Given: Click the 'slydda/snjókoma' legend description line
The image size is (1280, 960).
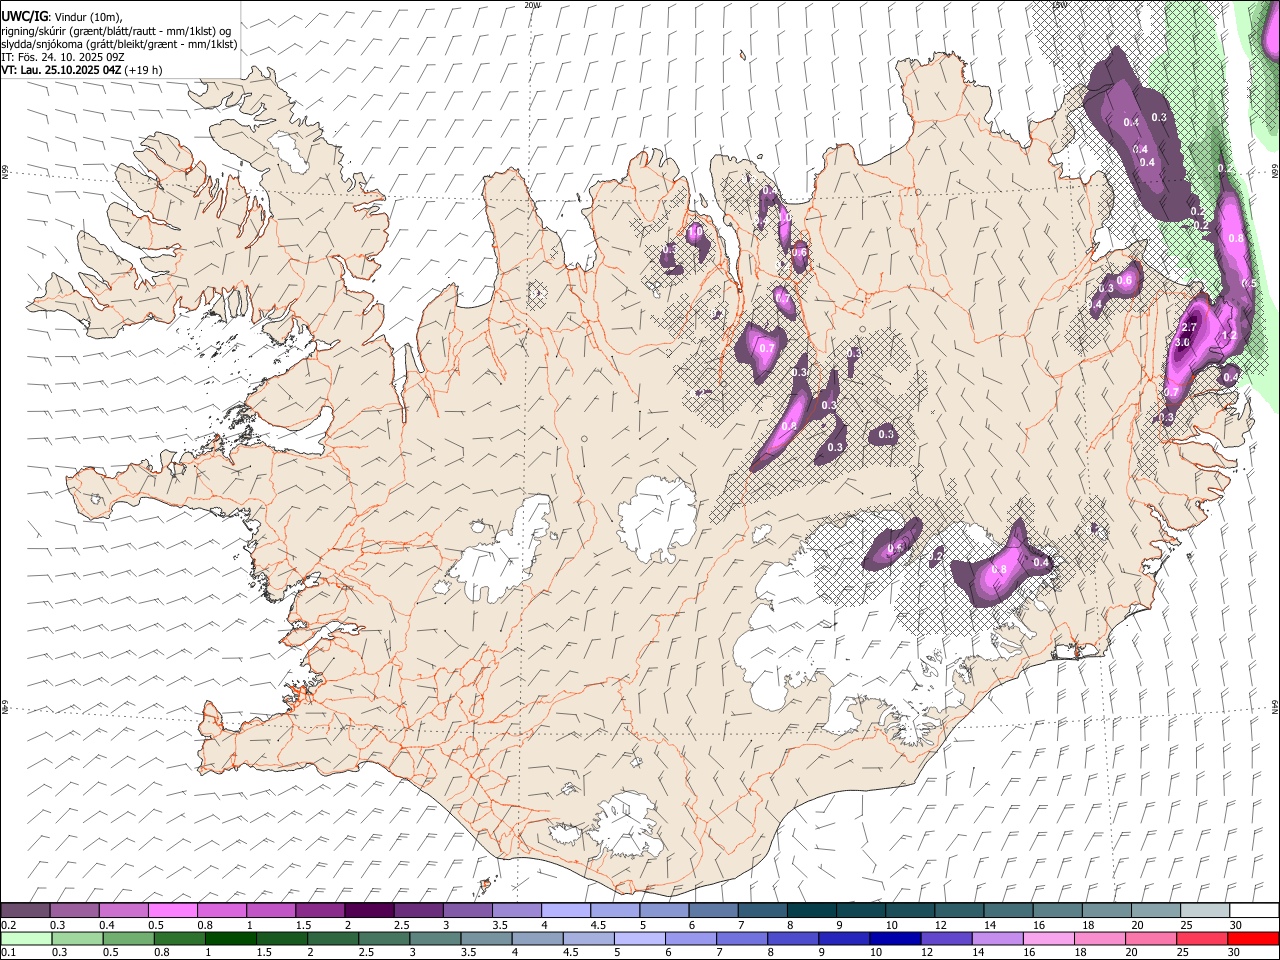Looking at the screenshot, I should 119,44.
